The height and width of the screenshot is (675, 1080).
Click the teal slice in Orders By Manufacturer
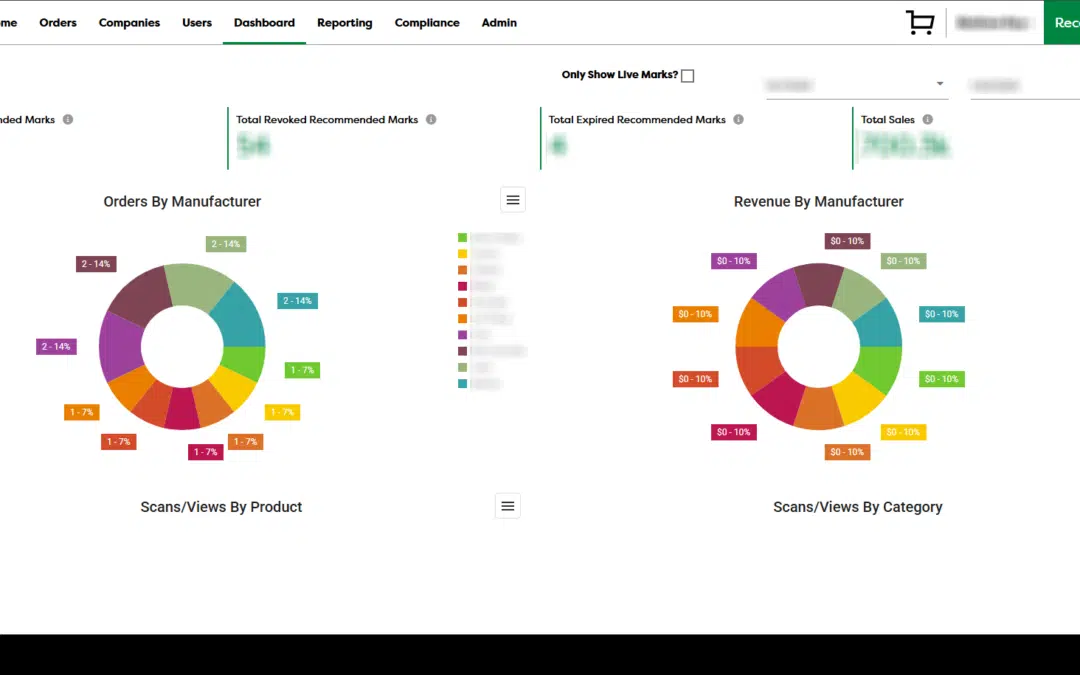pos(240,313)
